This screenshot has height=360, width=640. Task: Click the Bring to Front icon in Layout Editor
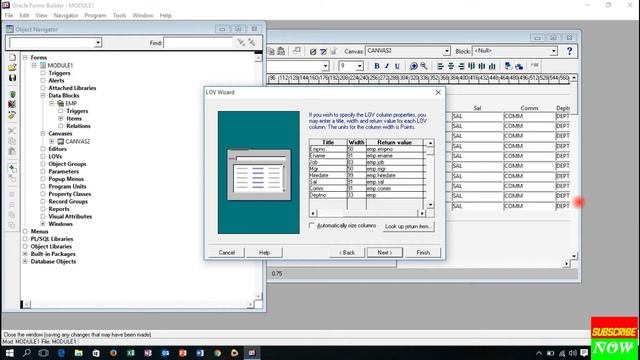tap(508, 66)
